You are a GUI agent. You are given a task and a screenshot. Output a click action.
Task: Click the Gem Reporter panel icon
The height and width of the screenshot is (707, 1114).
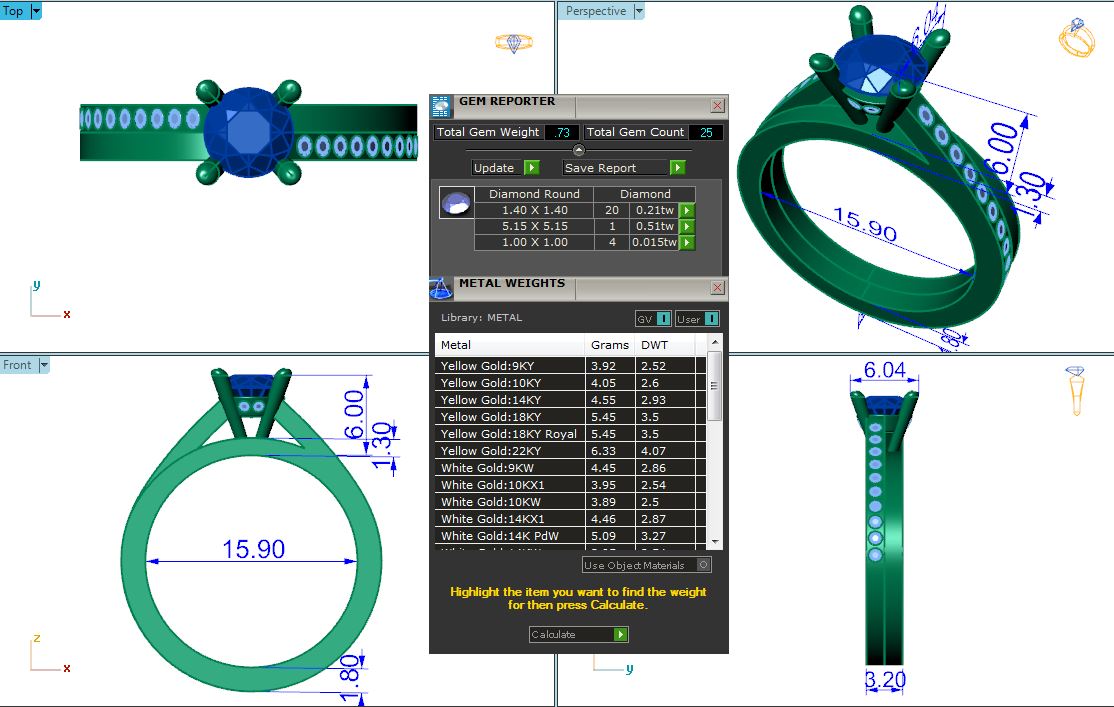(441, 106)
